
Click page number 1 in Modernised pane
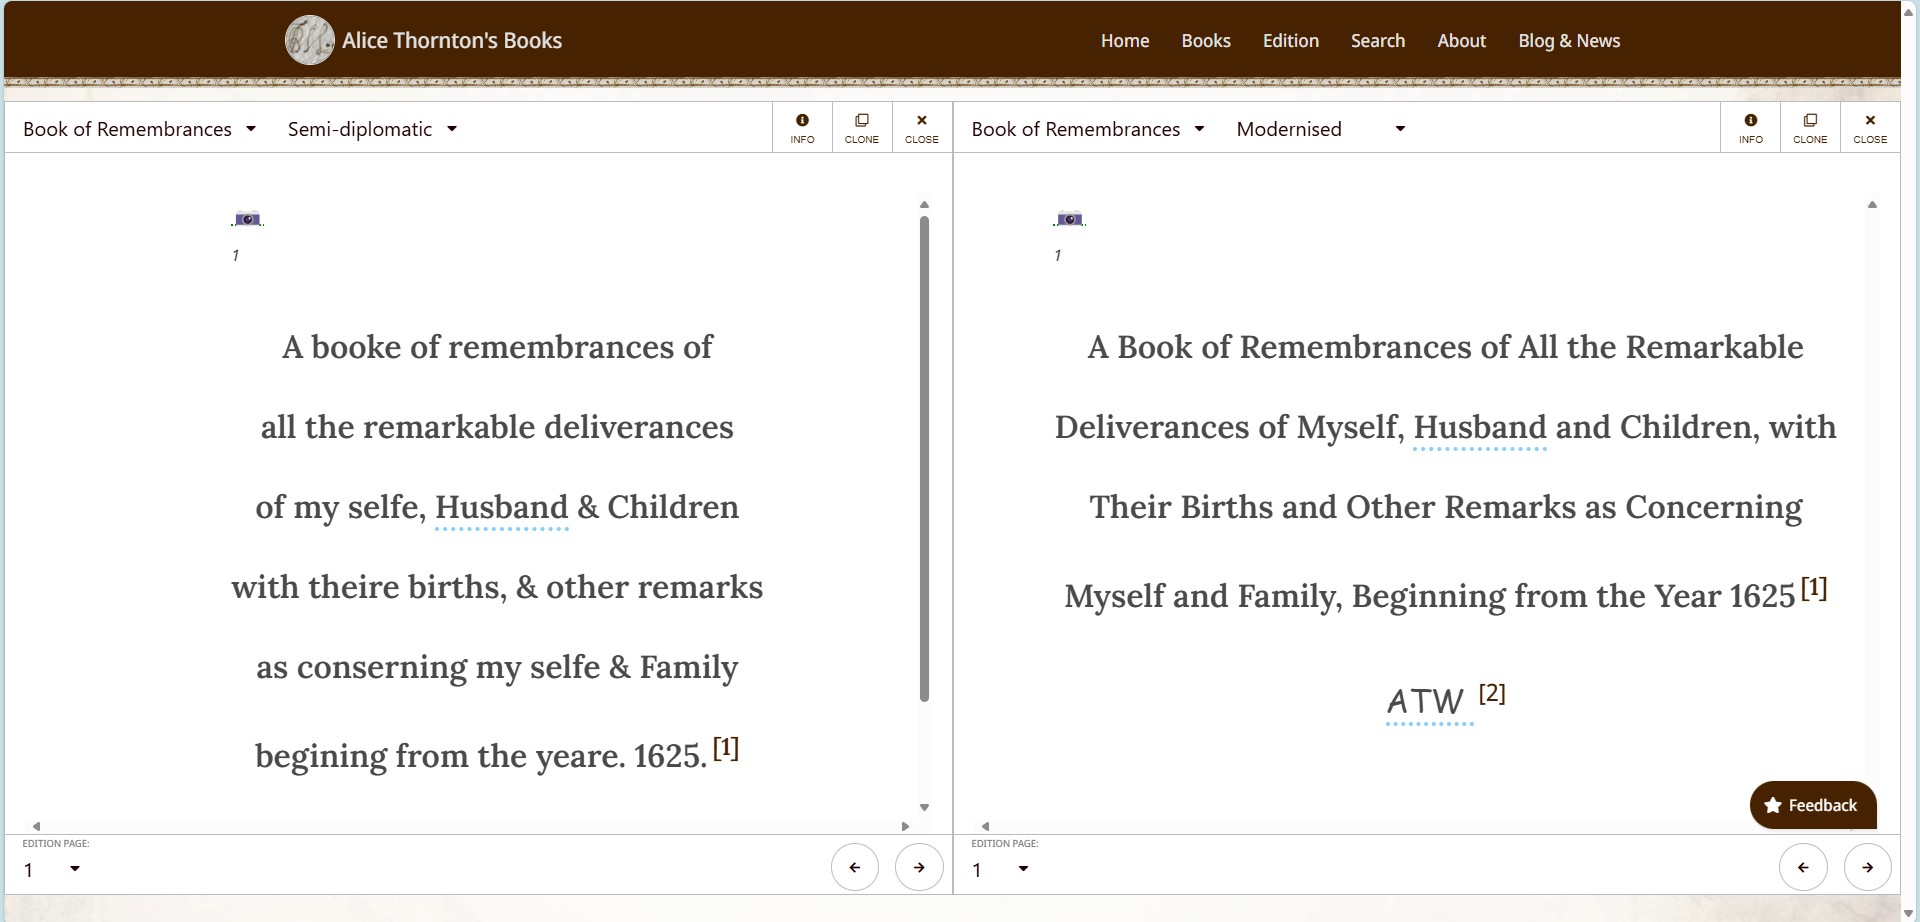point(1058,255)
